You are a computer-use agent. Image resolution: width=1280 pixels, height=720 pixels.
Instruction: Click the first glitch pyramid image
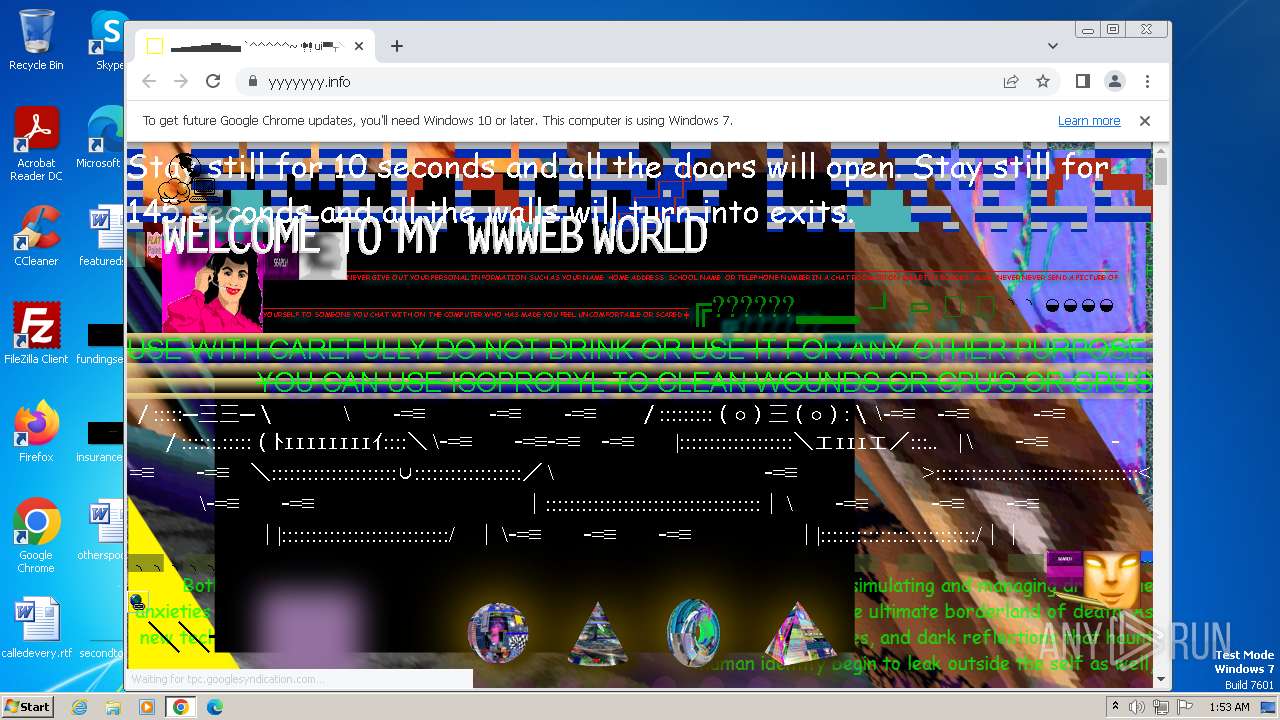(598, 634)
